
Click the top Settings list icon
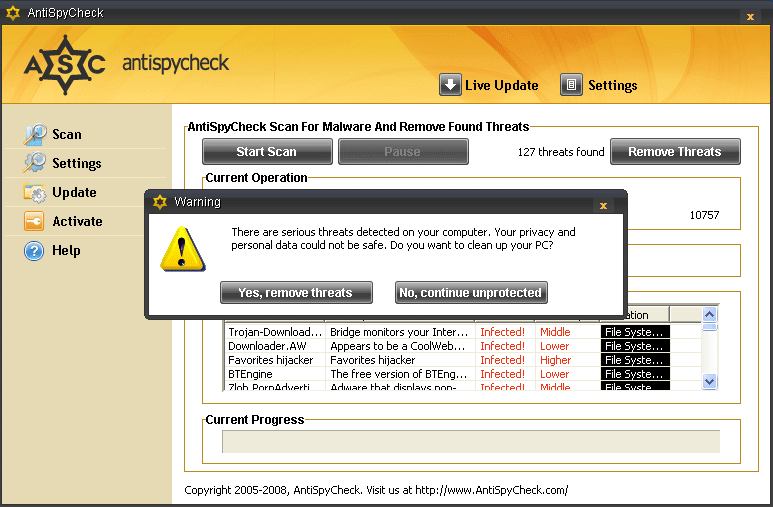point(571,85)
